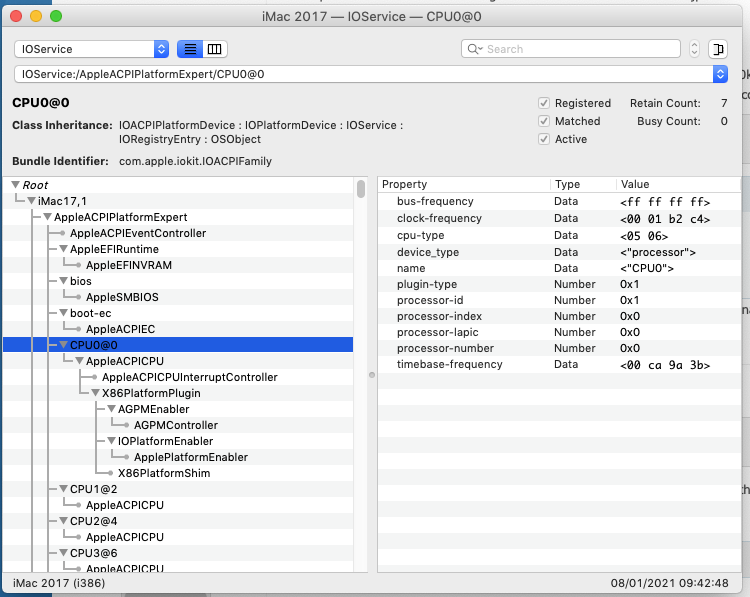Collapse the AppleEFIRuntime node
The height and width of the screenshot is (597, 750).
(63, 249)
